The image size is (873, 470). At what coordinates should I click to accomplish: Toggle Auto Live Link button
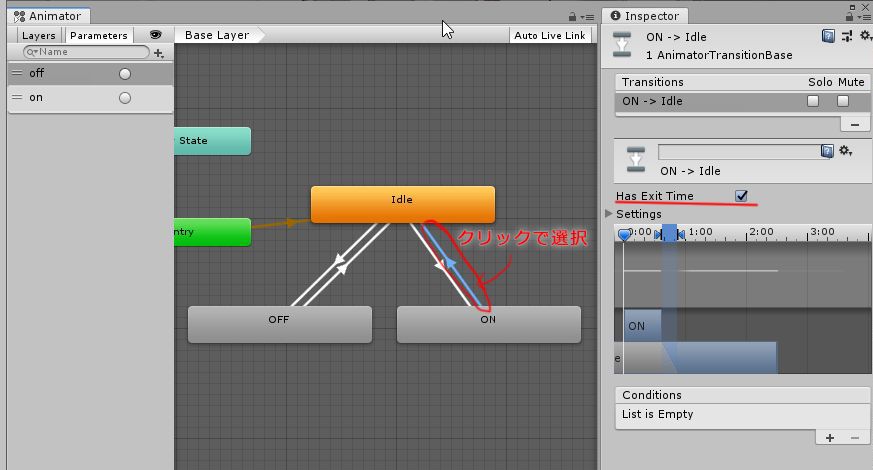click(x=550, y=35)
